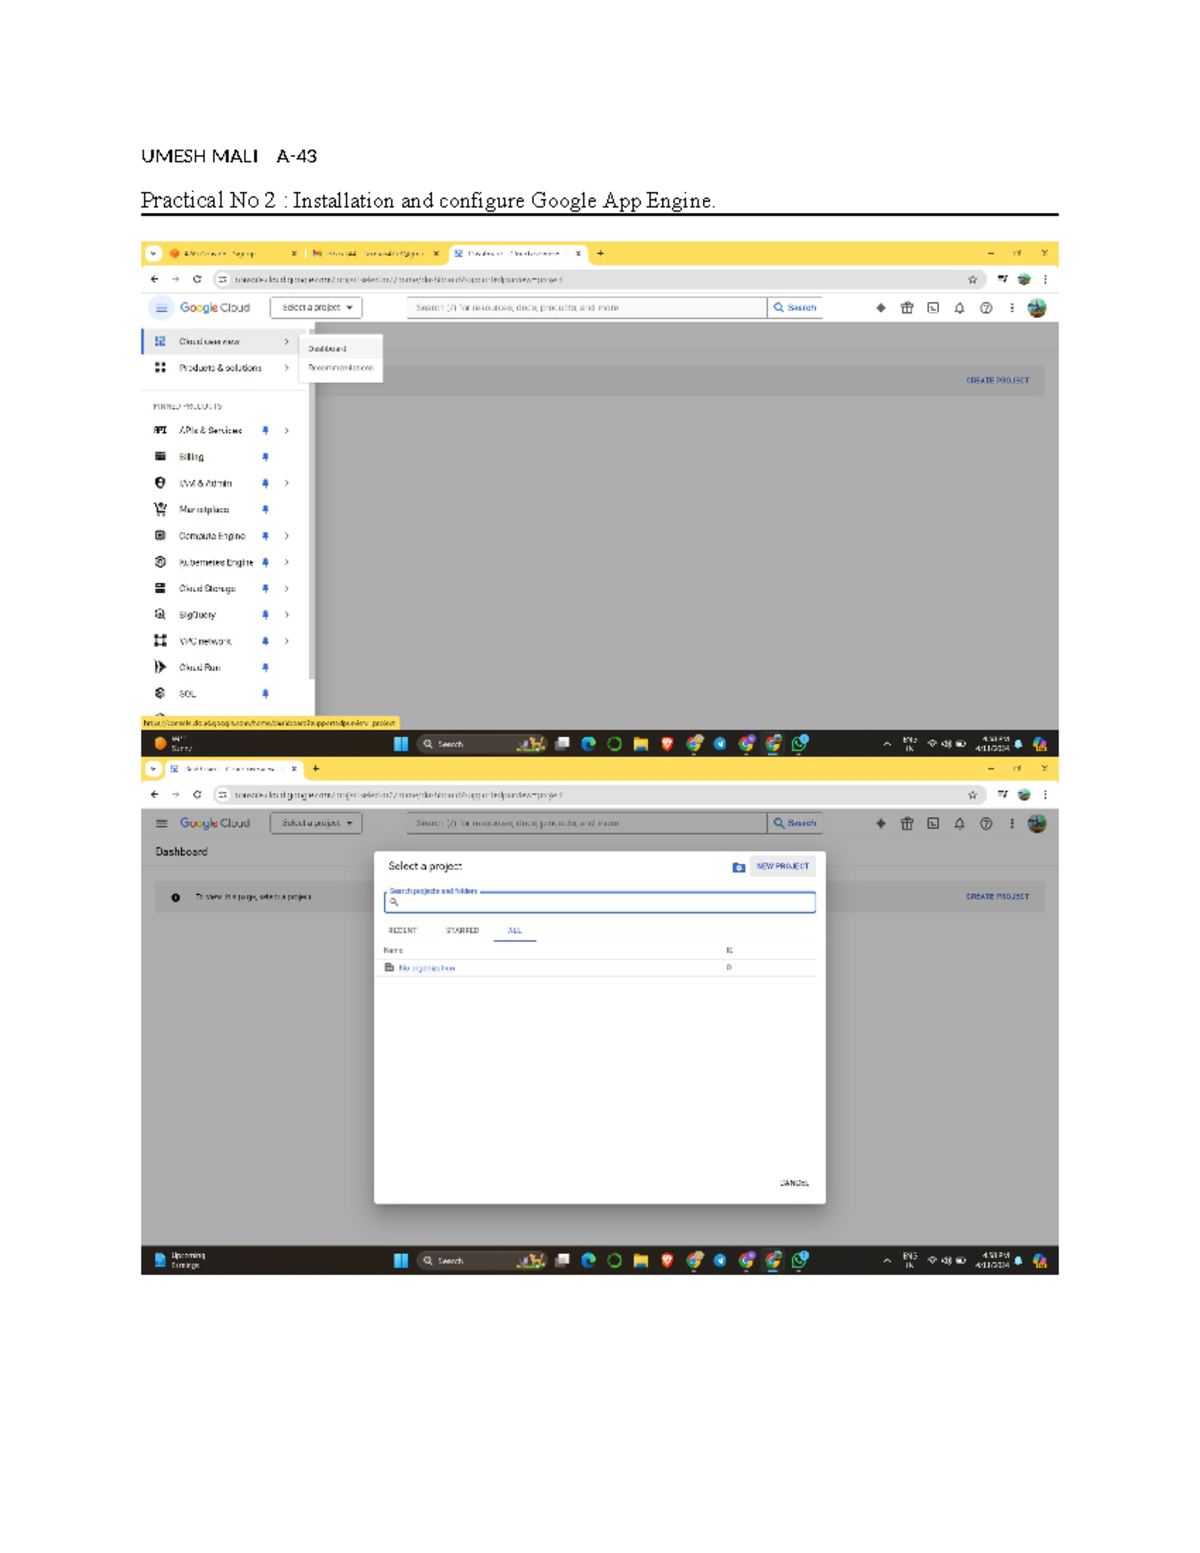Viewport: 1200px width, 1553px height.
Task: Unpin APIs & Services from pinned products
Action: 265,430
